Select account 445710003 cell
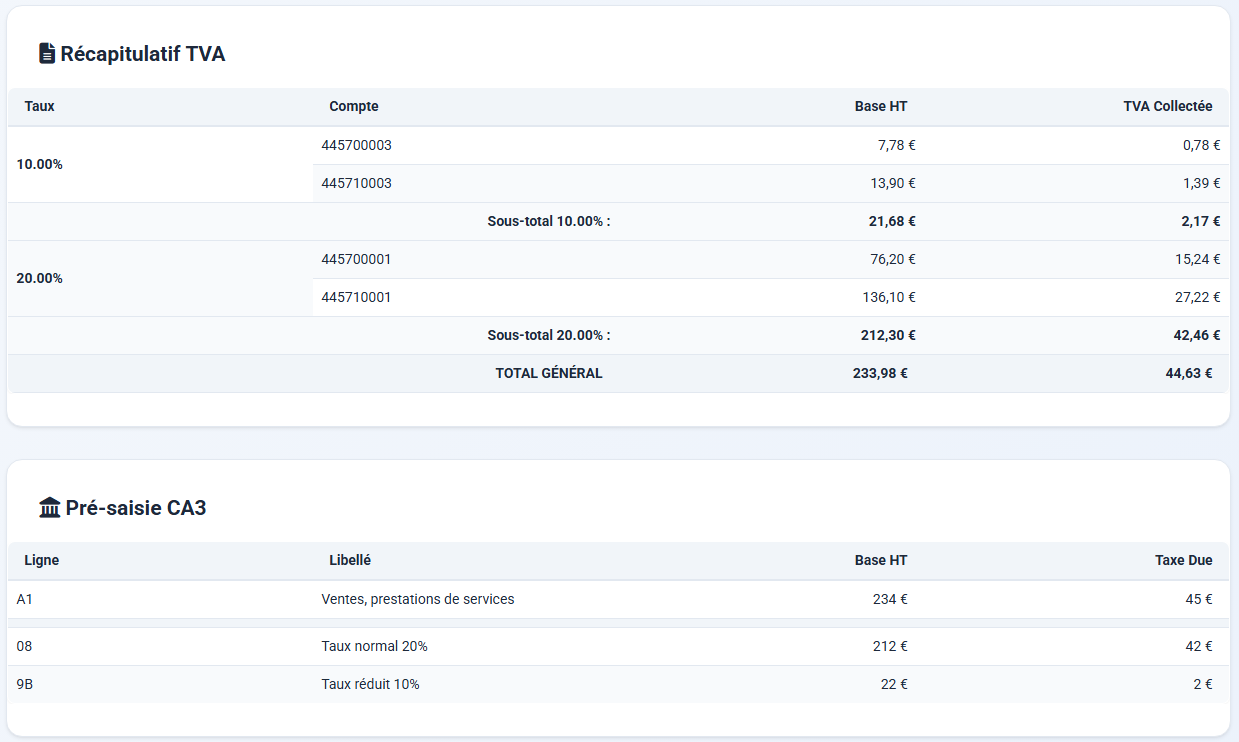Viewport: 1239px width, 742px height. [x=357, y=183]
